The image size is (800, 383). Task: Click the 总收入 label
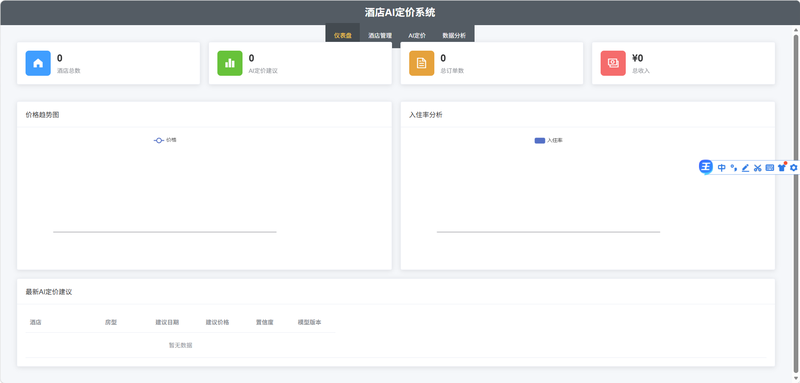tap(641, 71)
